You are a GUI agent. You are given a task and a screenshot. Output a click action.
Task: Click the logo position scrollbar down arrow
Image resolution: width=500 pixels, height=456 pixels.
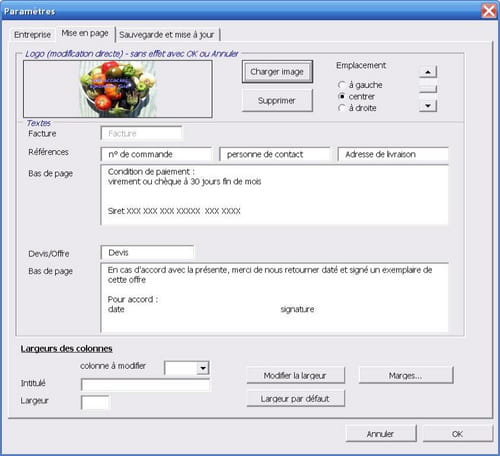(428, 106)
